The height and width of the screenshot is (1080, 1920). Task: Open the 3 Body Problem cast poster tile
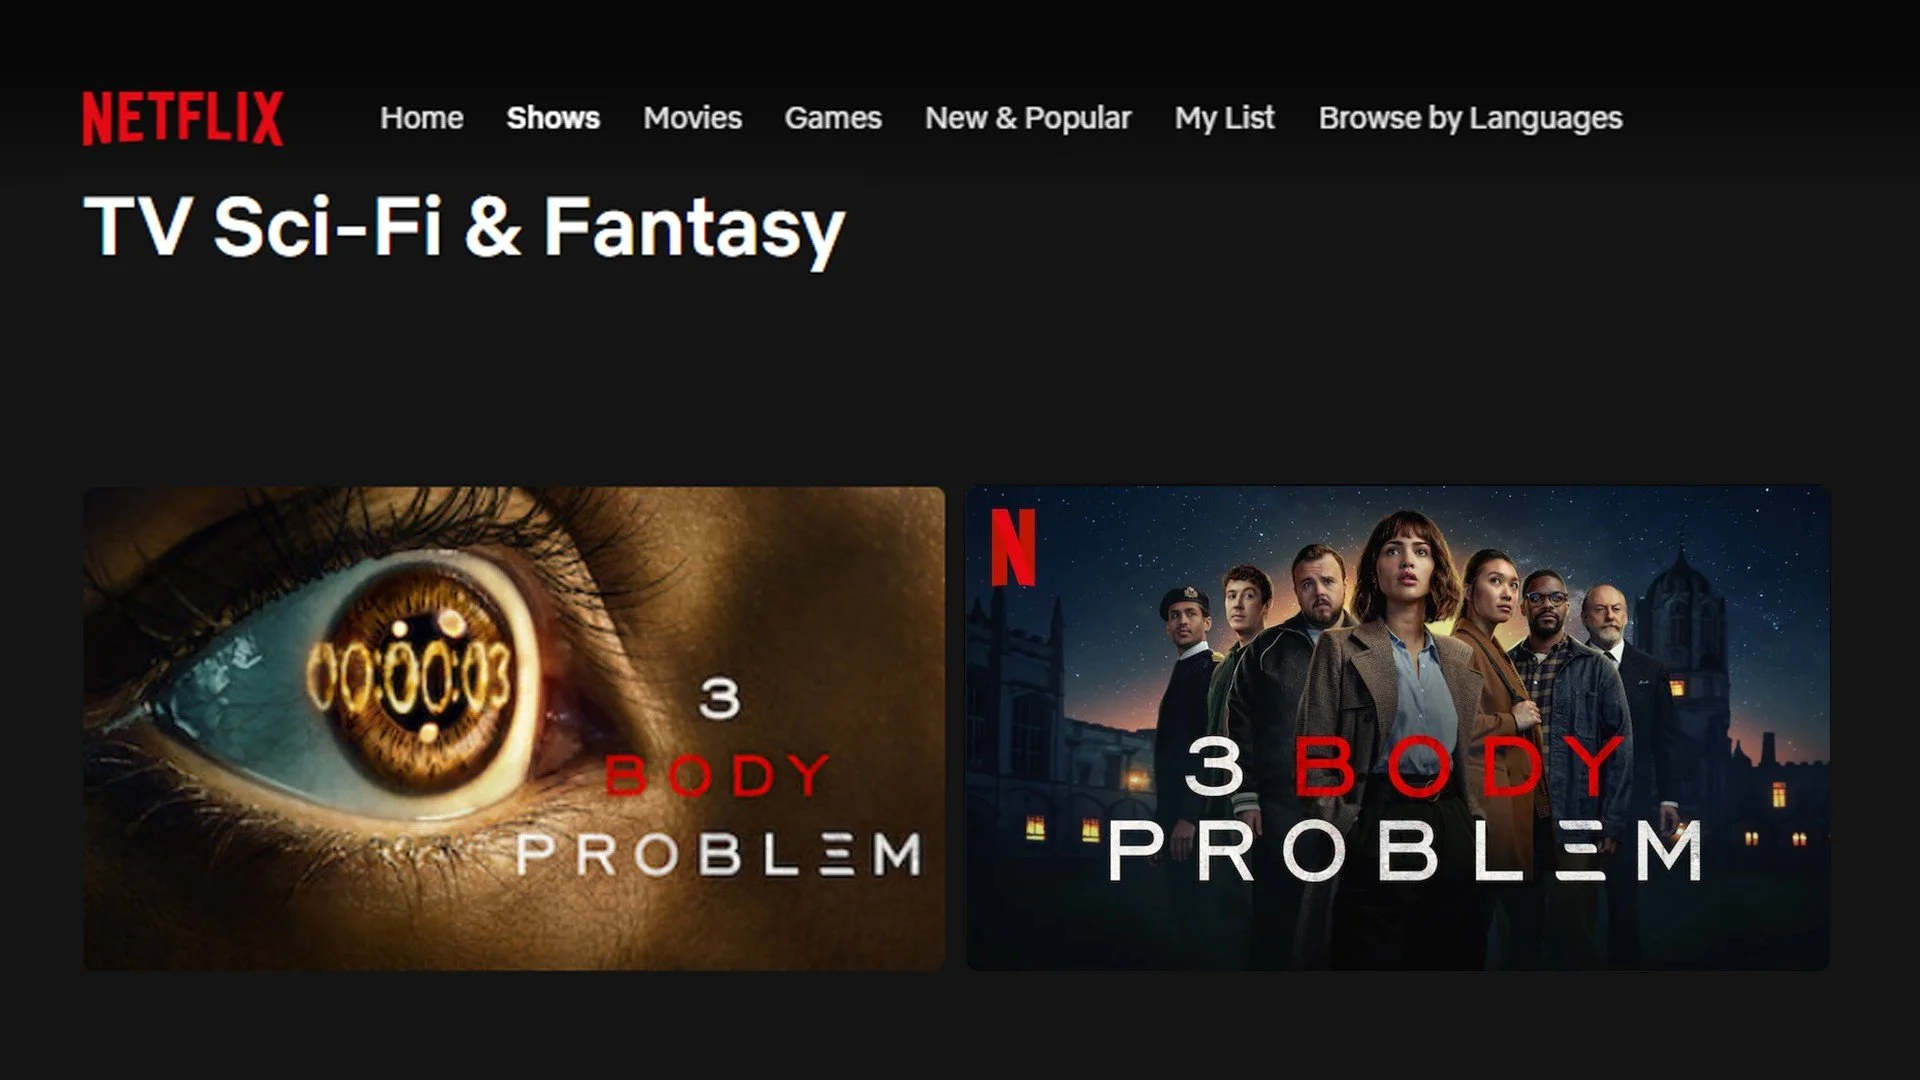tap(1397, 728)
